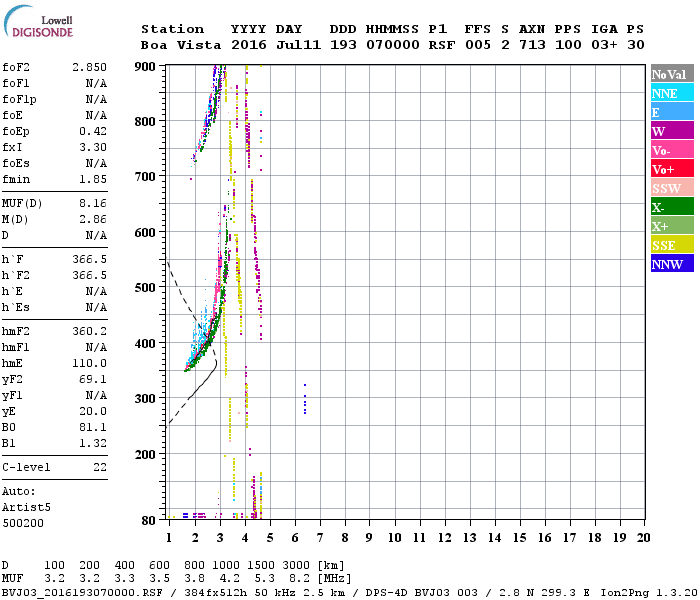Click the MUF 8.2 value for 3000 km

pyautogui.click(x=300, y=579)
